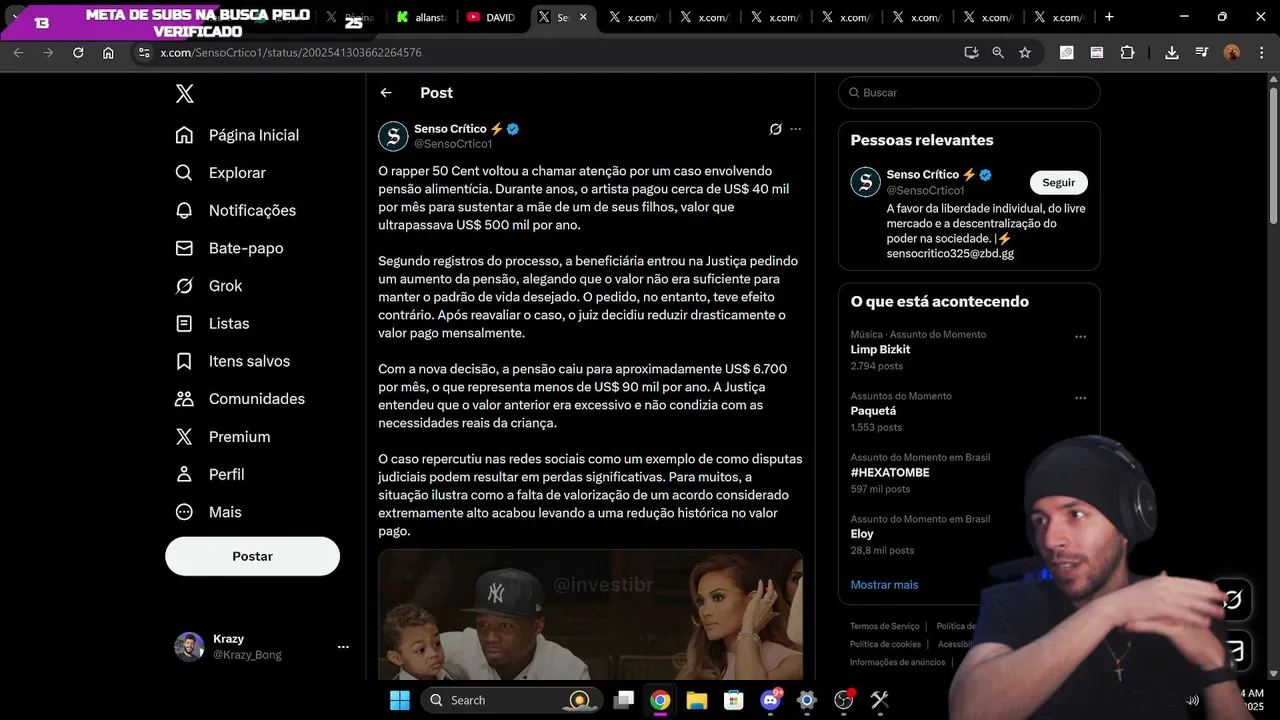Click the taskbar Search box
This screenshot has height=720, width=1280.
(x=512, y=700)
